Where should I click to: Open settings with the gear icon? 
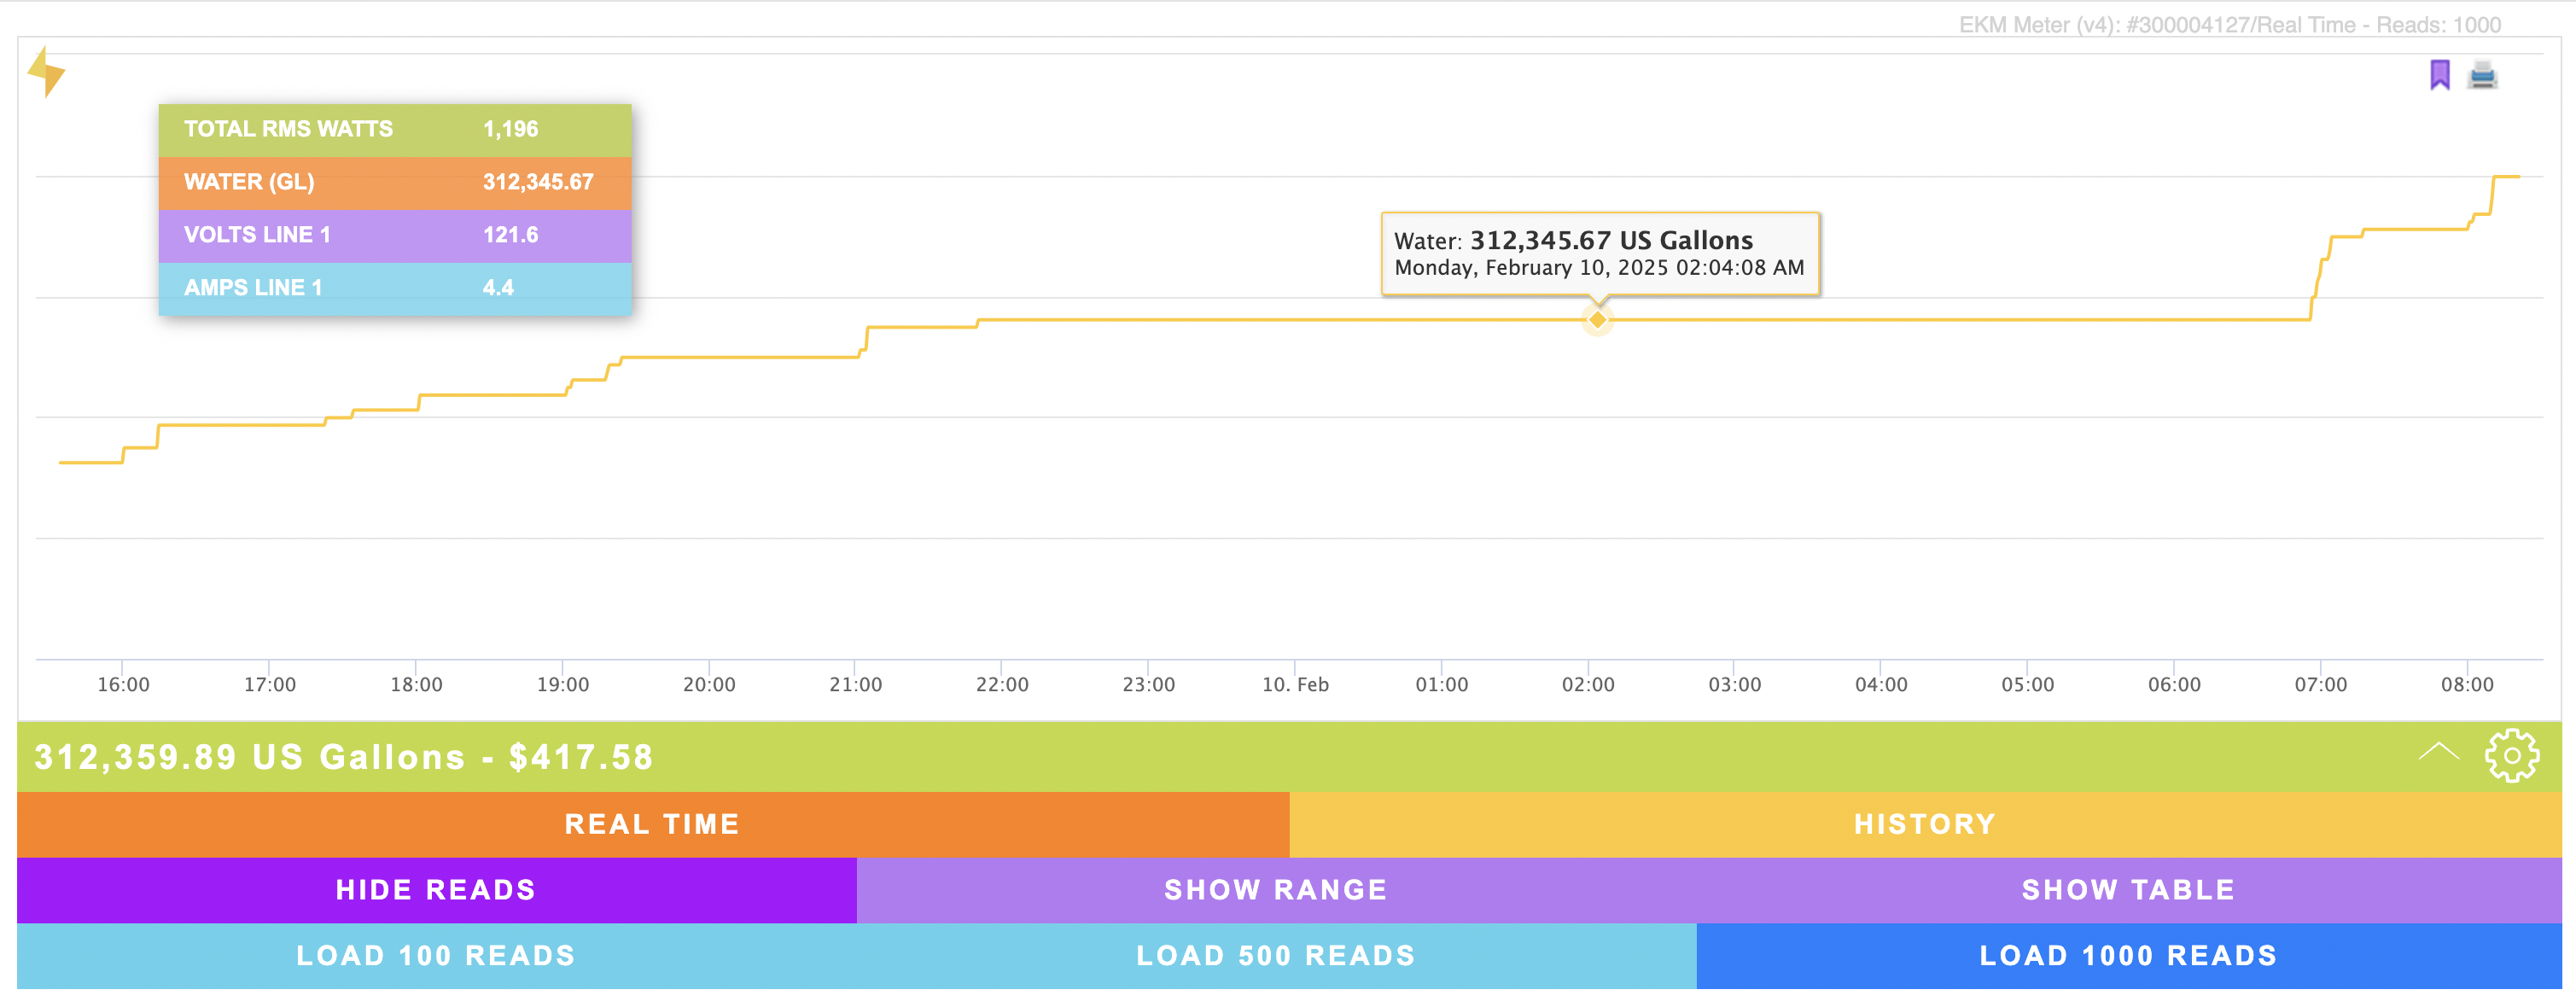(x=2511, y=756)
